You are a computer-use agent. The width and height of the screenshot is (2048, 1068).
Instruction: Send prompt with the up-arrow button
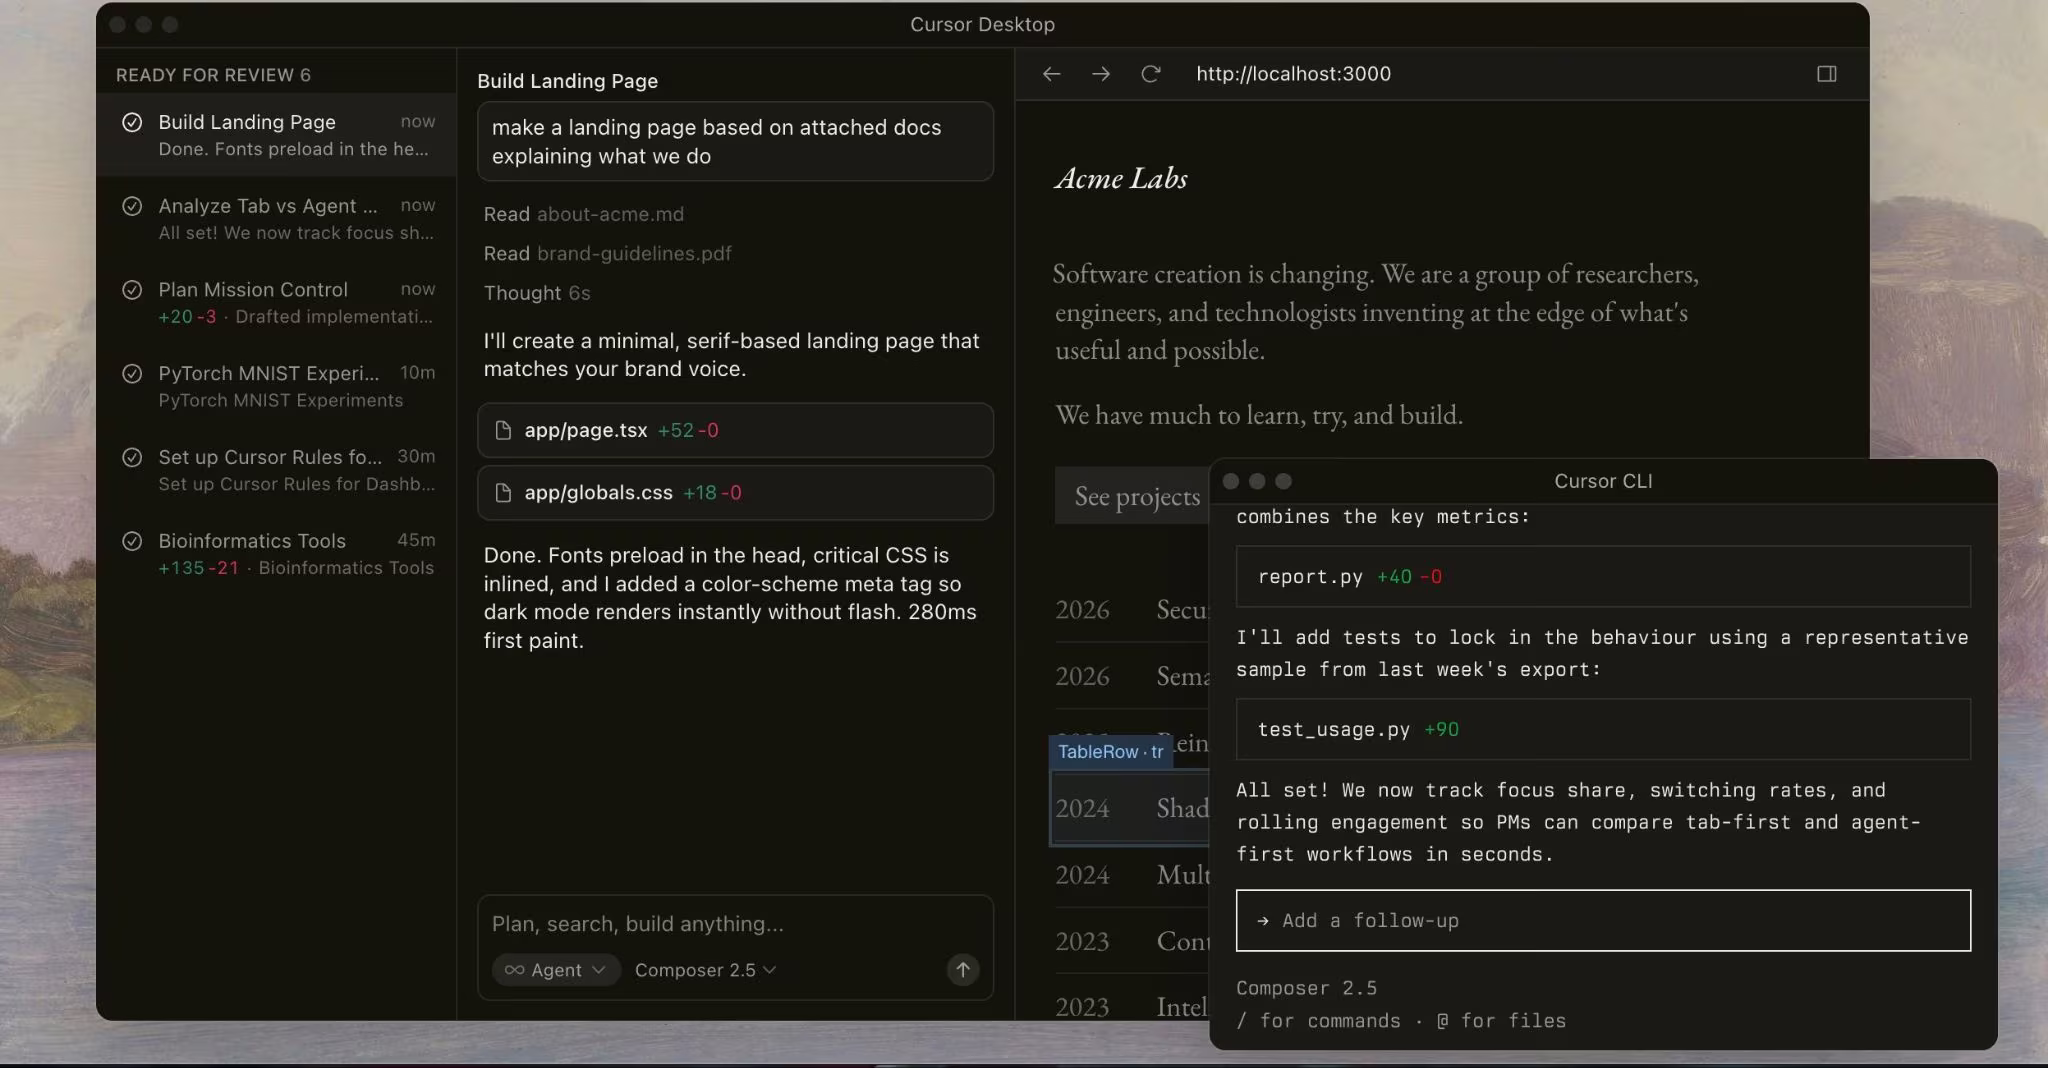pyautogui.click(x=963, y=969)
